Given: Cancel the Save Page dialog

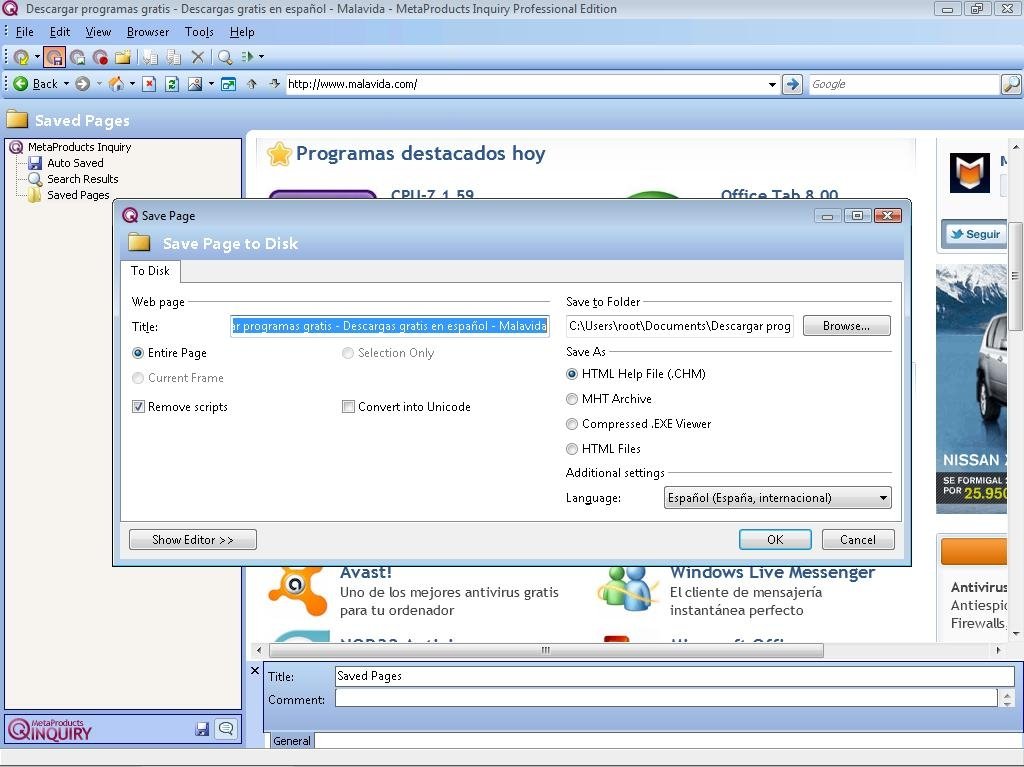Looking at the screenshot, I should pyautogui.click(x=857, y=540).
